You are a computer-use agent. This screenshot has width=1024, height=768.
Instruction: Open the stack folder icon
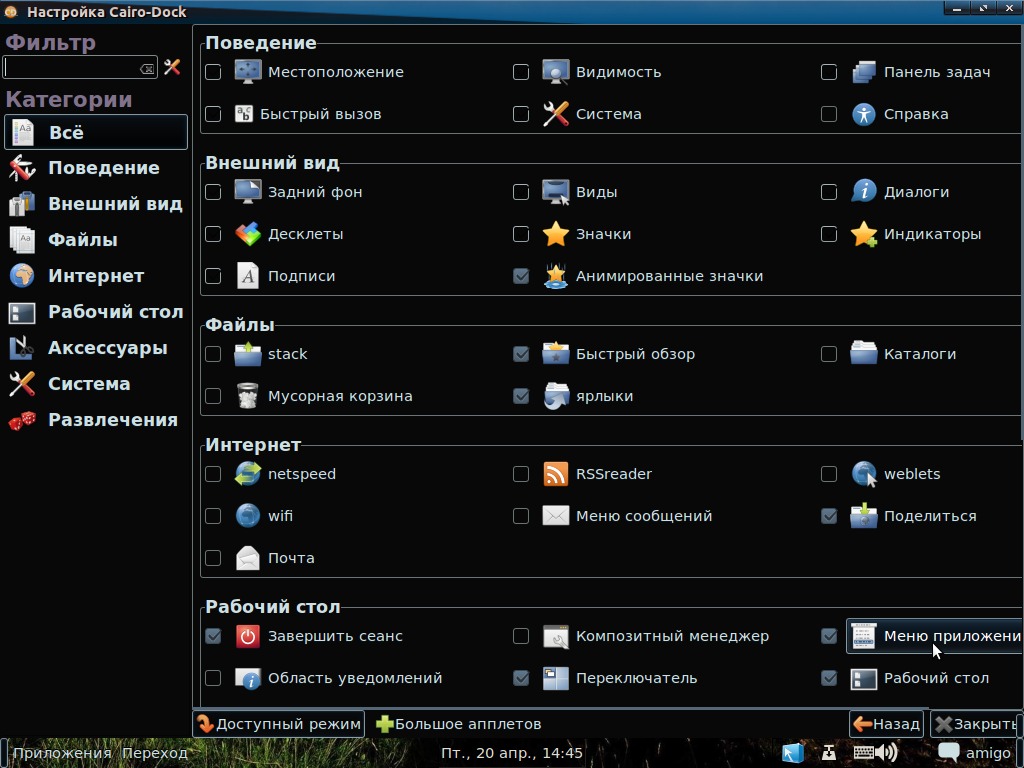248,354
